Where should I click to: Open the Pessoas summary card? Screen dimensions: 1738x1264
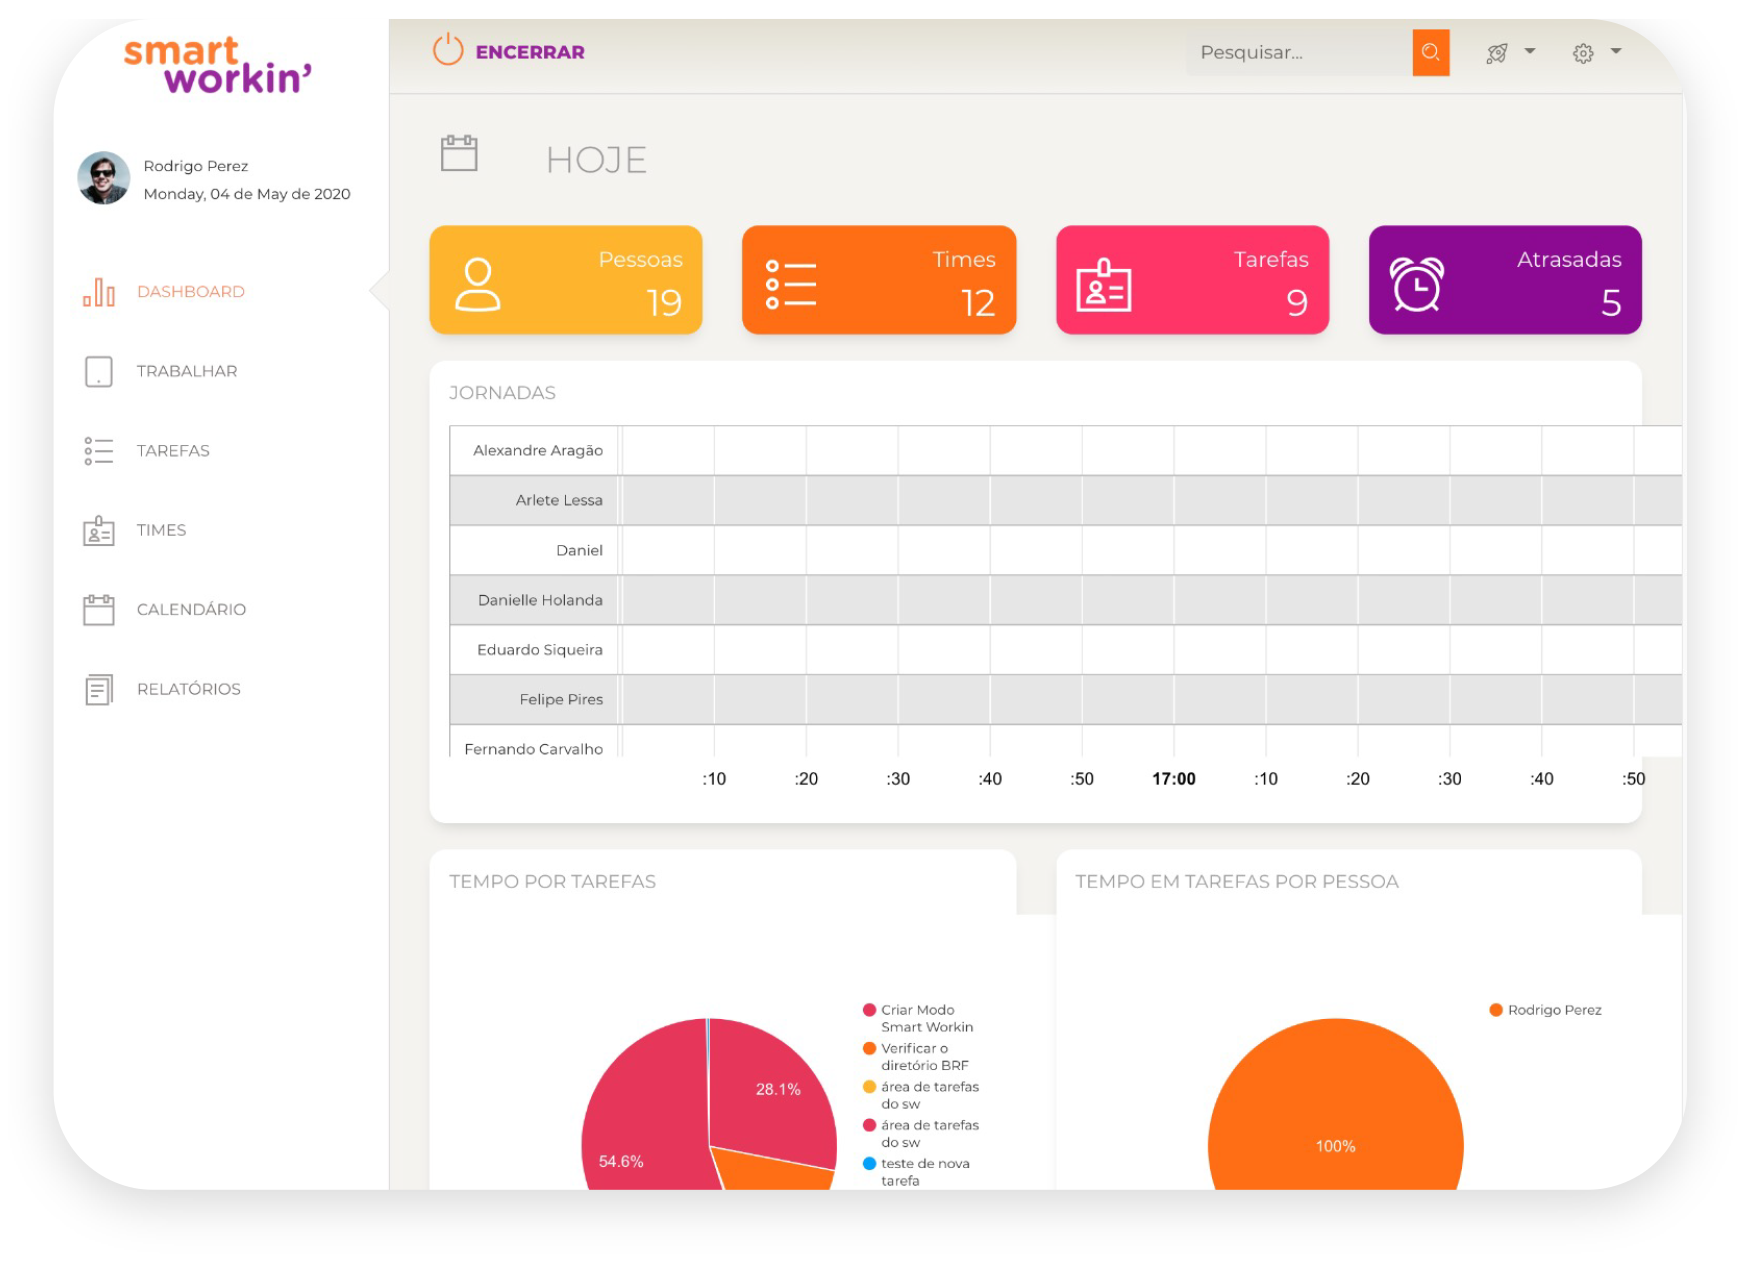[x=566, y=280]
